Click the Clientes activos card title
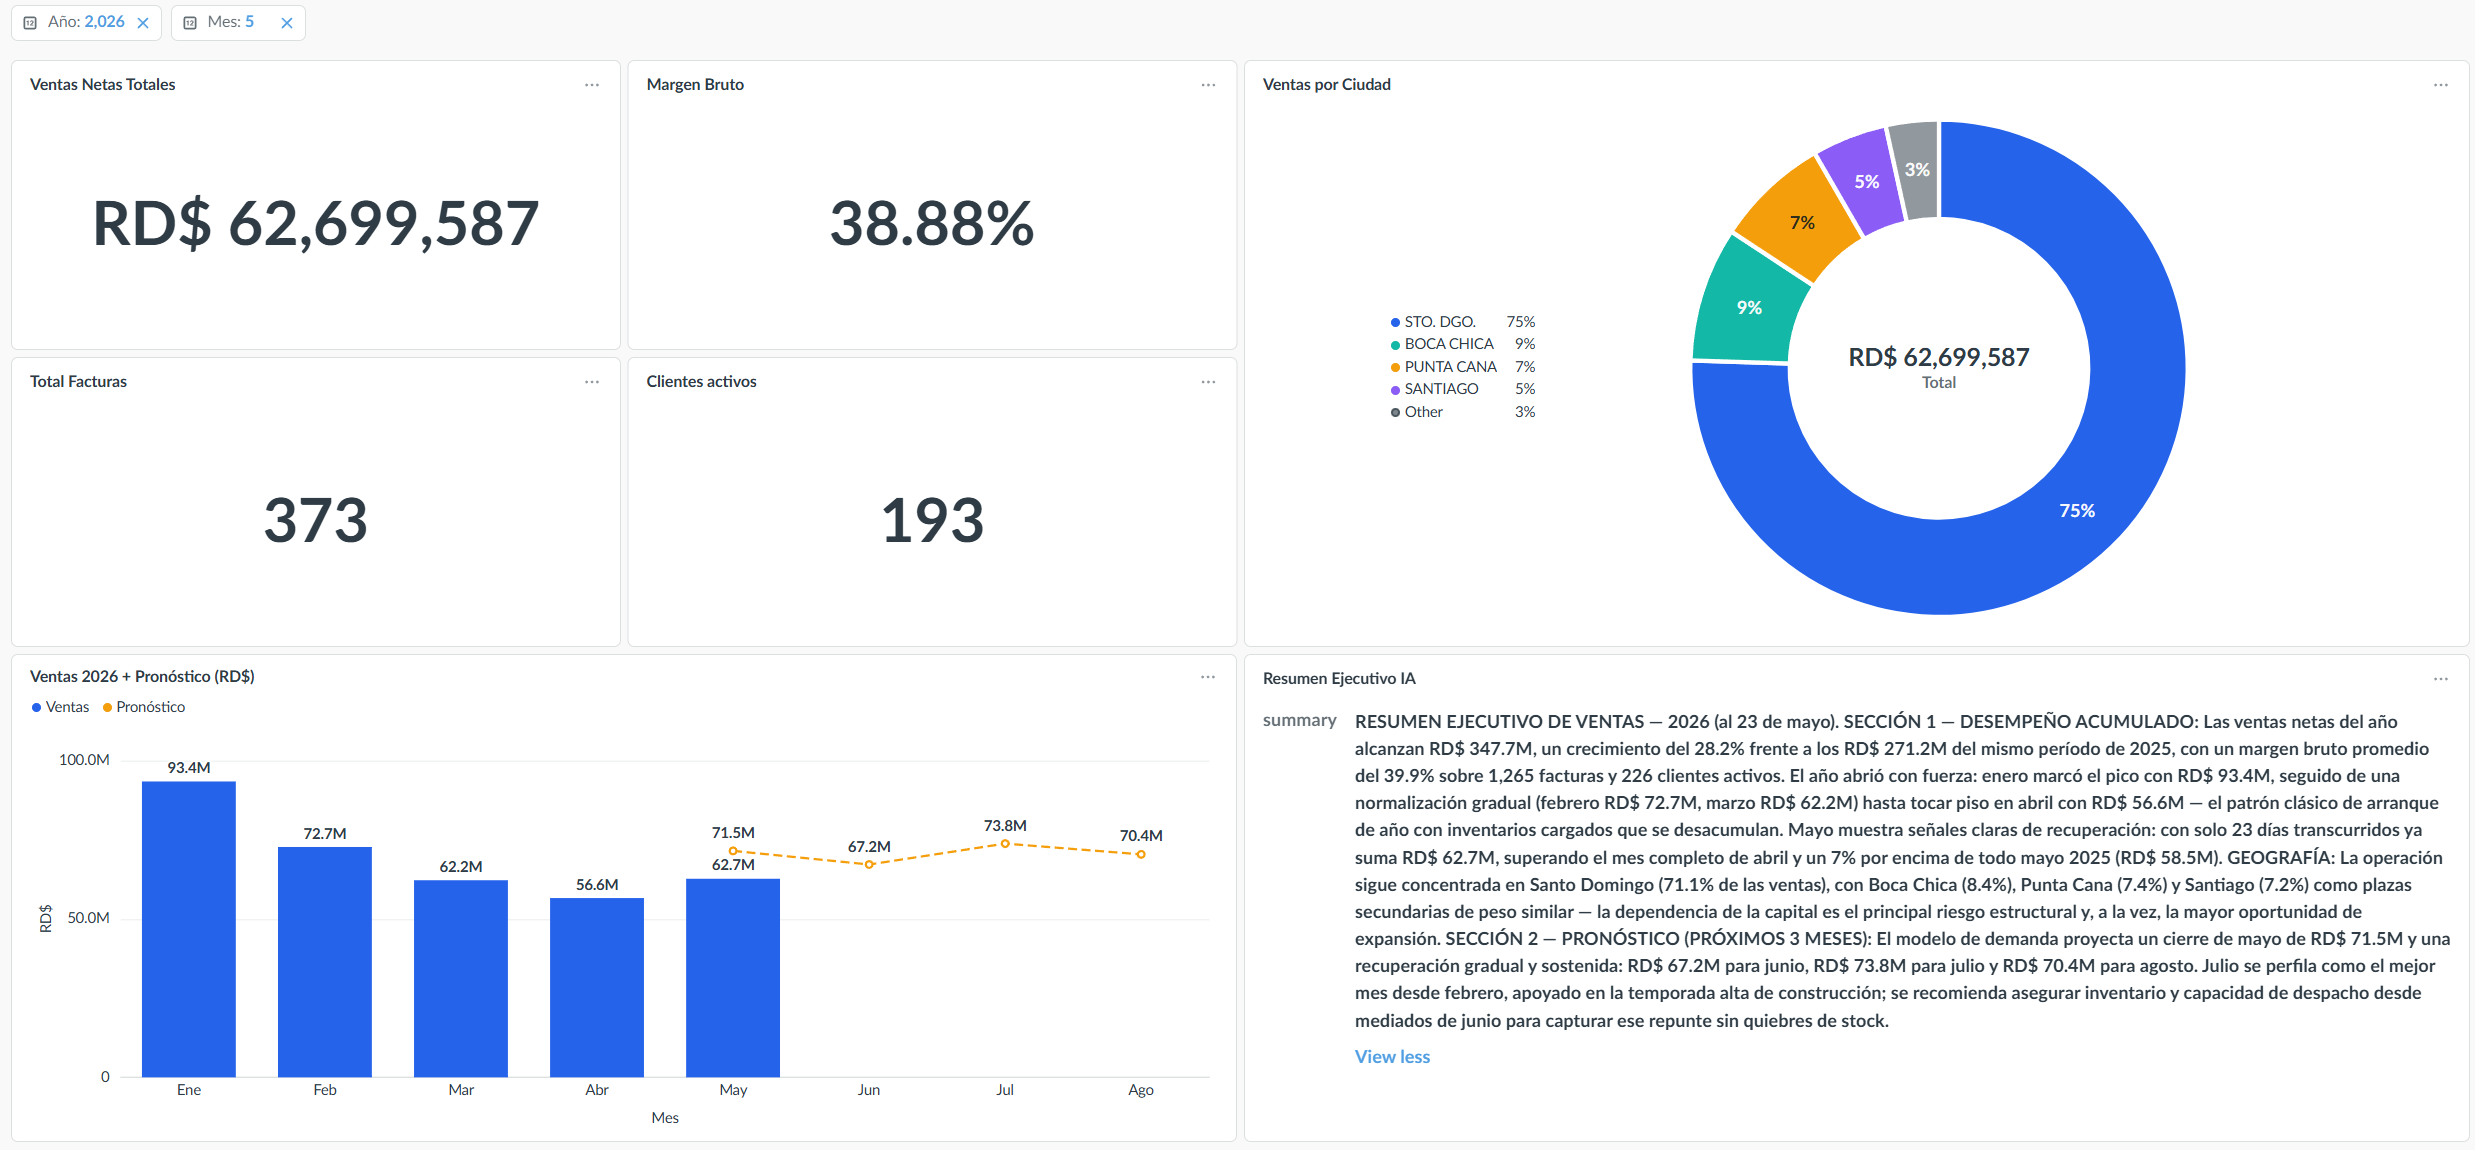The width and height of the screenshot is (2475, 1150). 701,382
